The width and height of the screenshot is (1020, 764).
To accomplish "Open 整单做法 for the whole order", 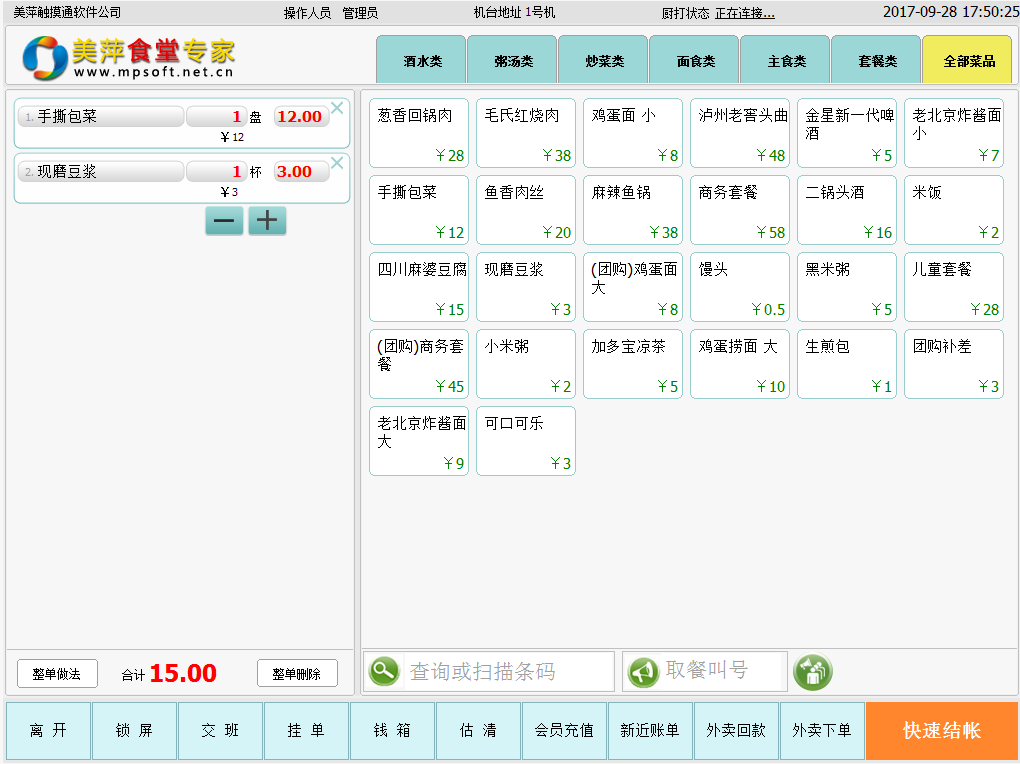I will (57, 674).
